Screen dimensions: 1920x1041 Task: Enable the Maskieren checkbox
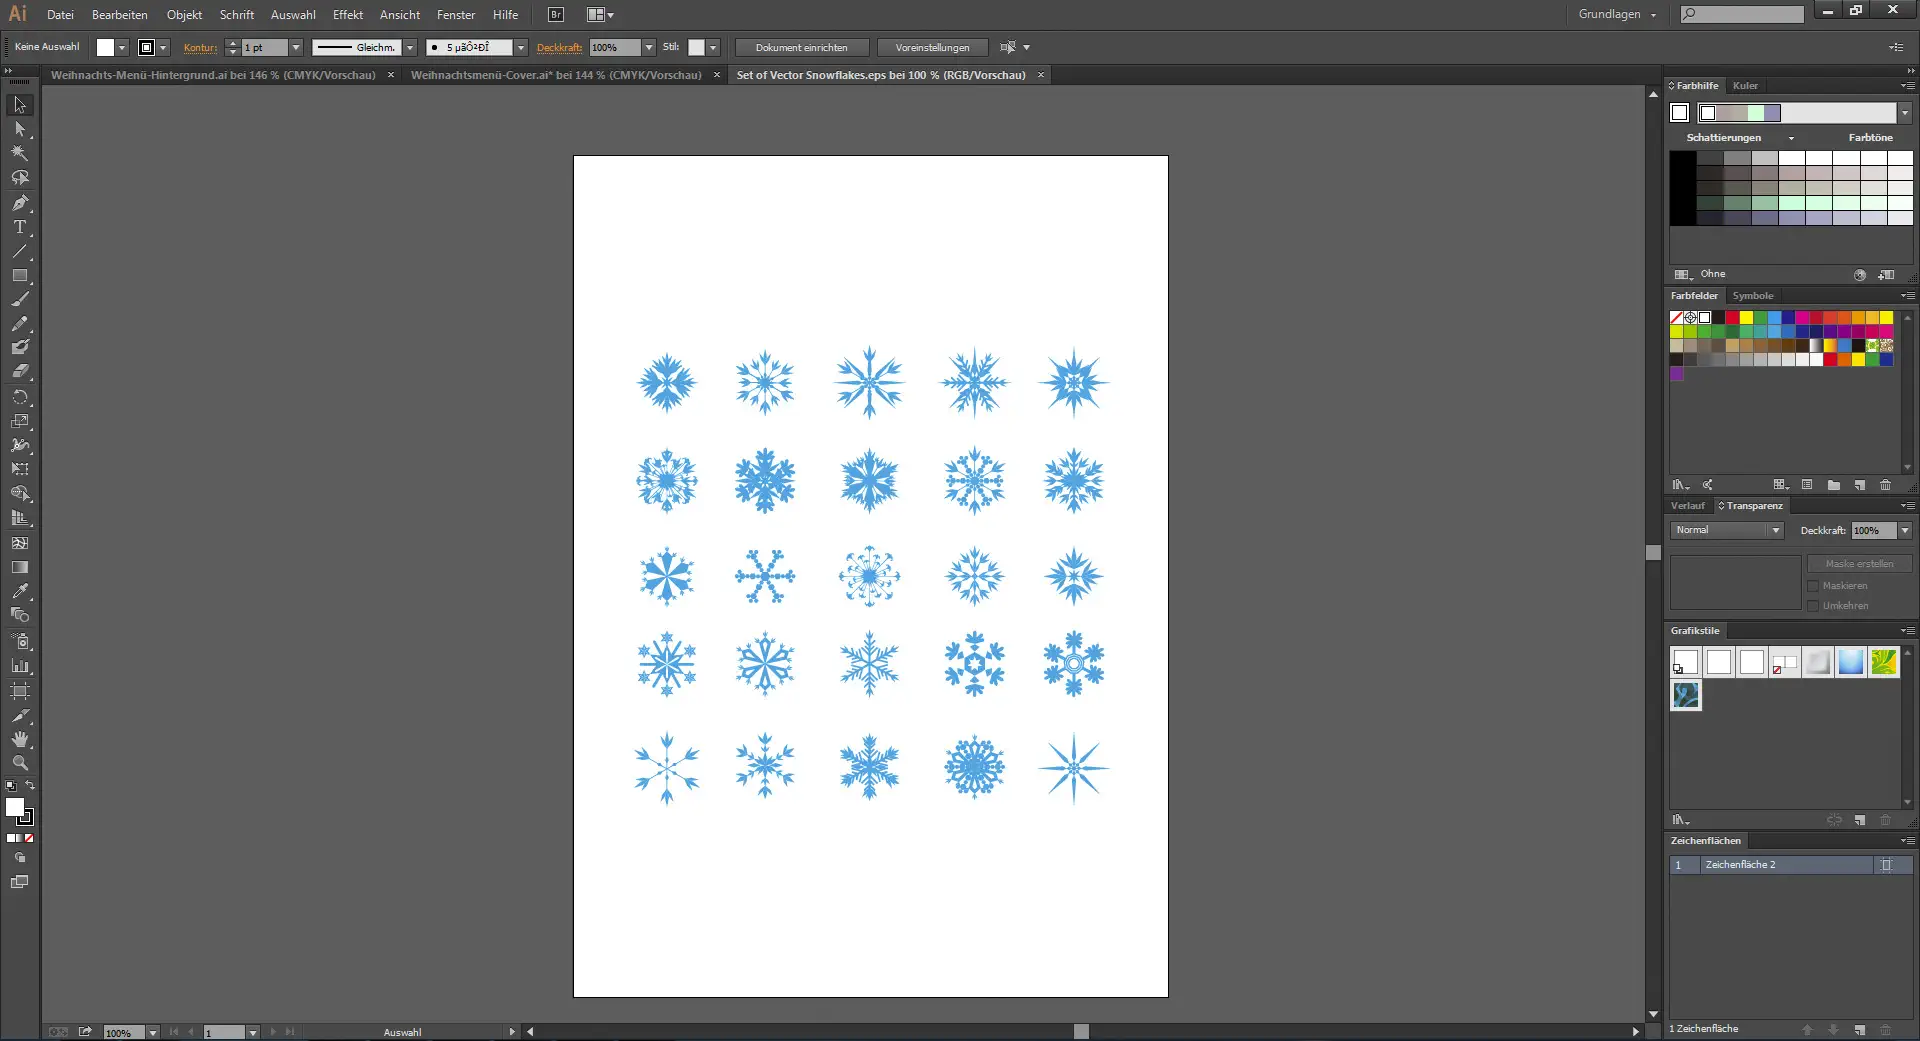coord(1813,586)
